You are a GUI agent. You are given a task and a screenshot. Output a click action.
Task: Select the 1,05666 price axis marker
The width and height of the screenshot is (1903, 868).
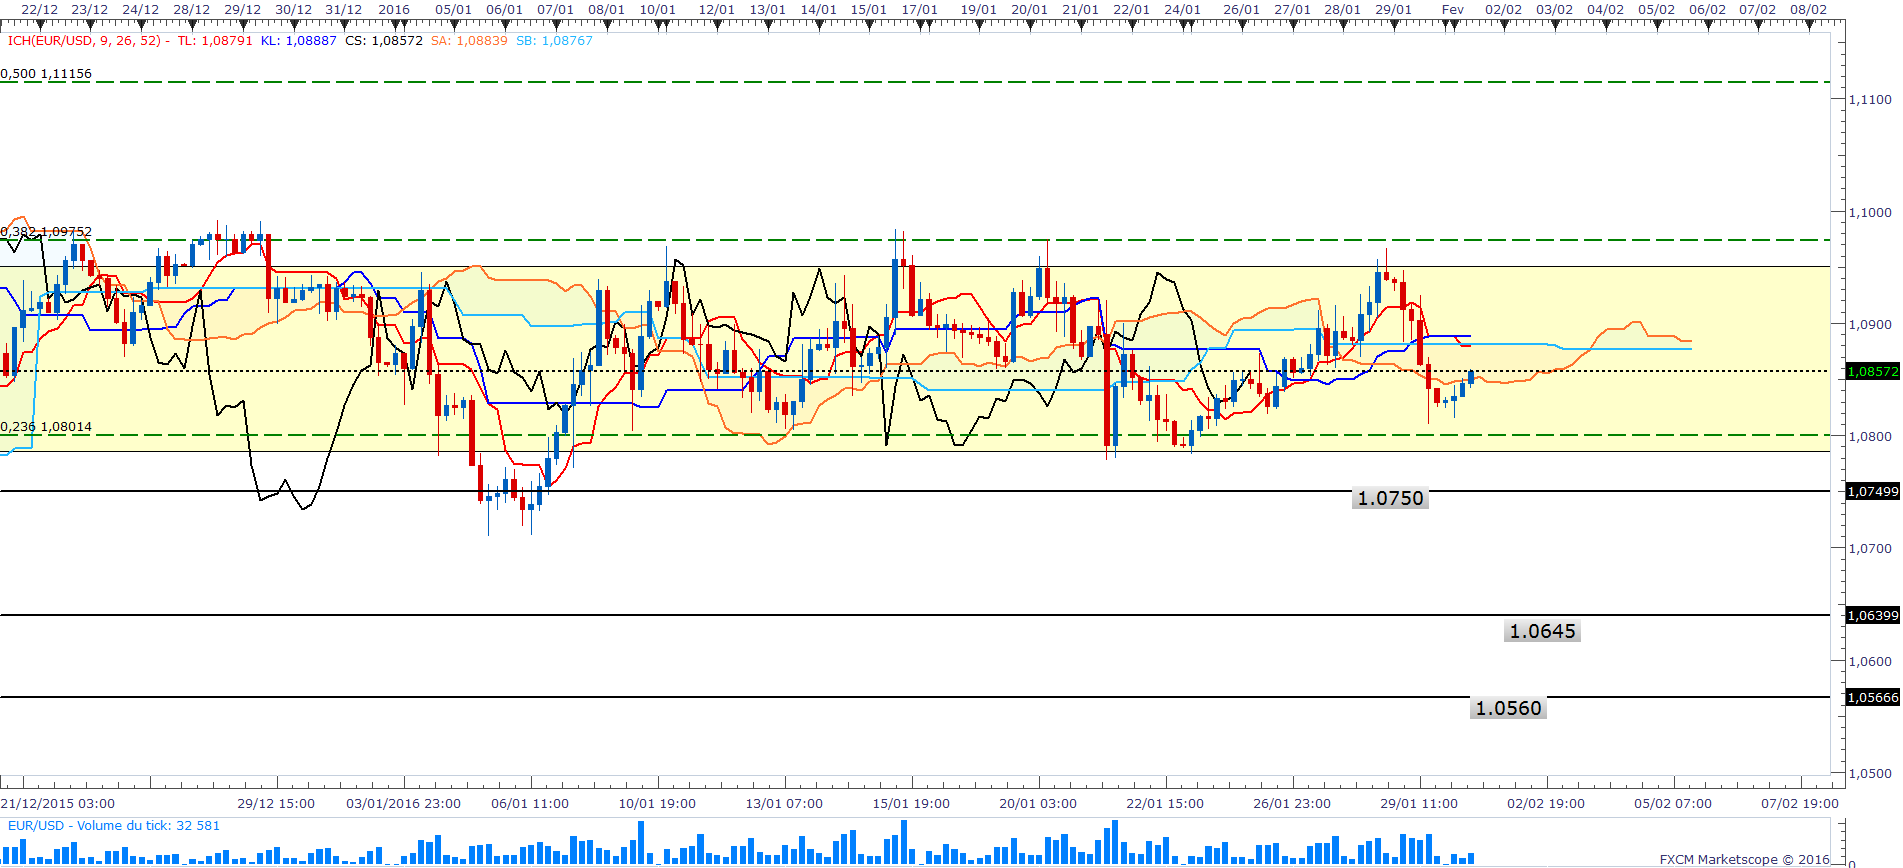(x=1871, y=697)
